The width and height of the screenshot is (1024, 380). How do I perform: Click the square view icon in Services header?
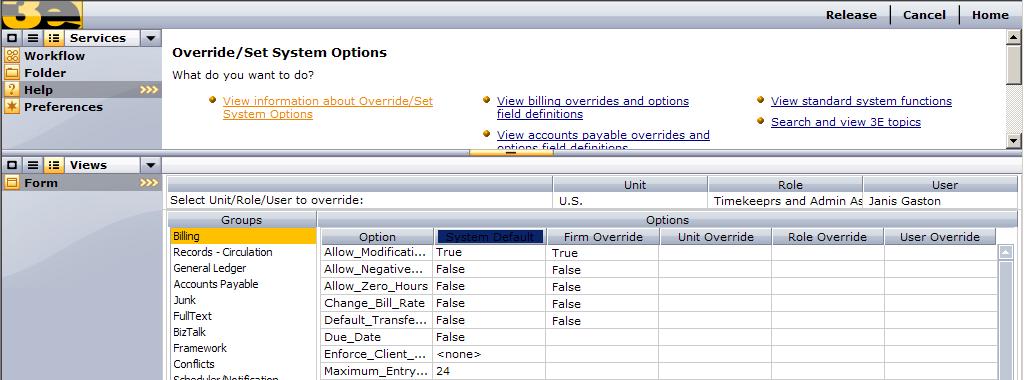point(12,38)
